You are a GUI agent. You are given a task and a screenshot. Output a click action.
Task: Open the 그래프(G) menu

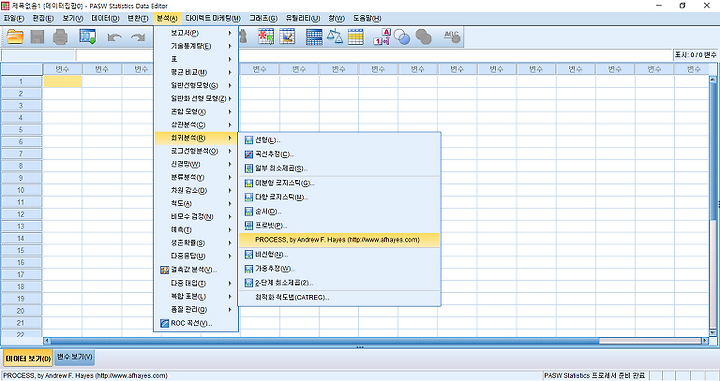263,18
